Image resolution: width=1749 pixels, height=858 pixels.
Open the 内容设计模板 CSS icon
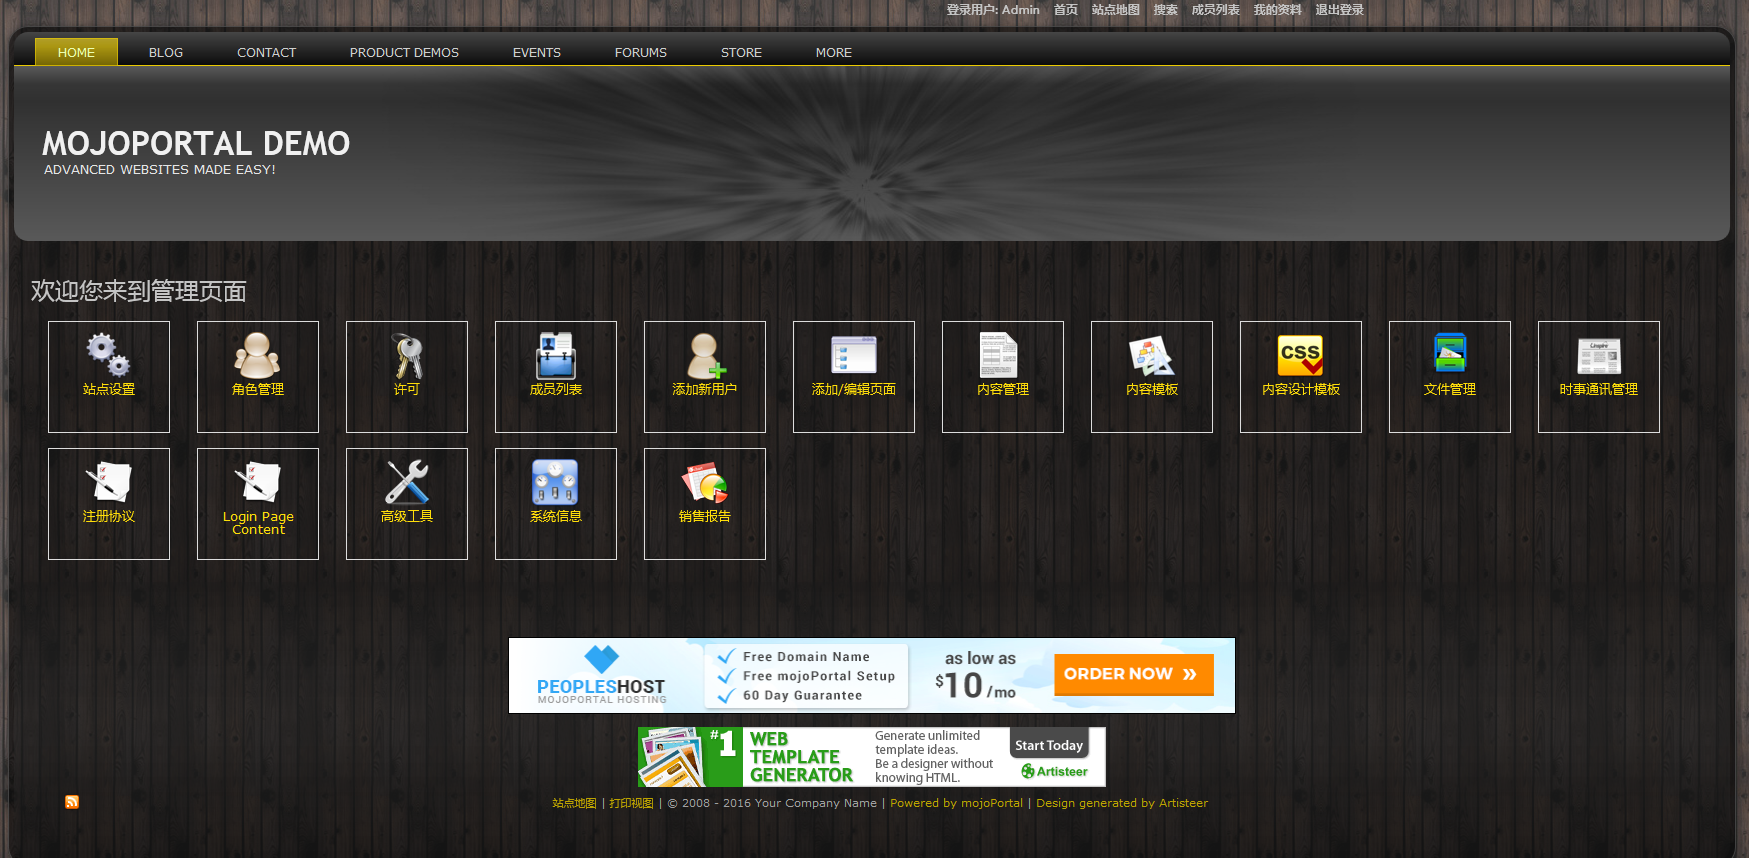coord(1300,355)
